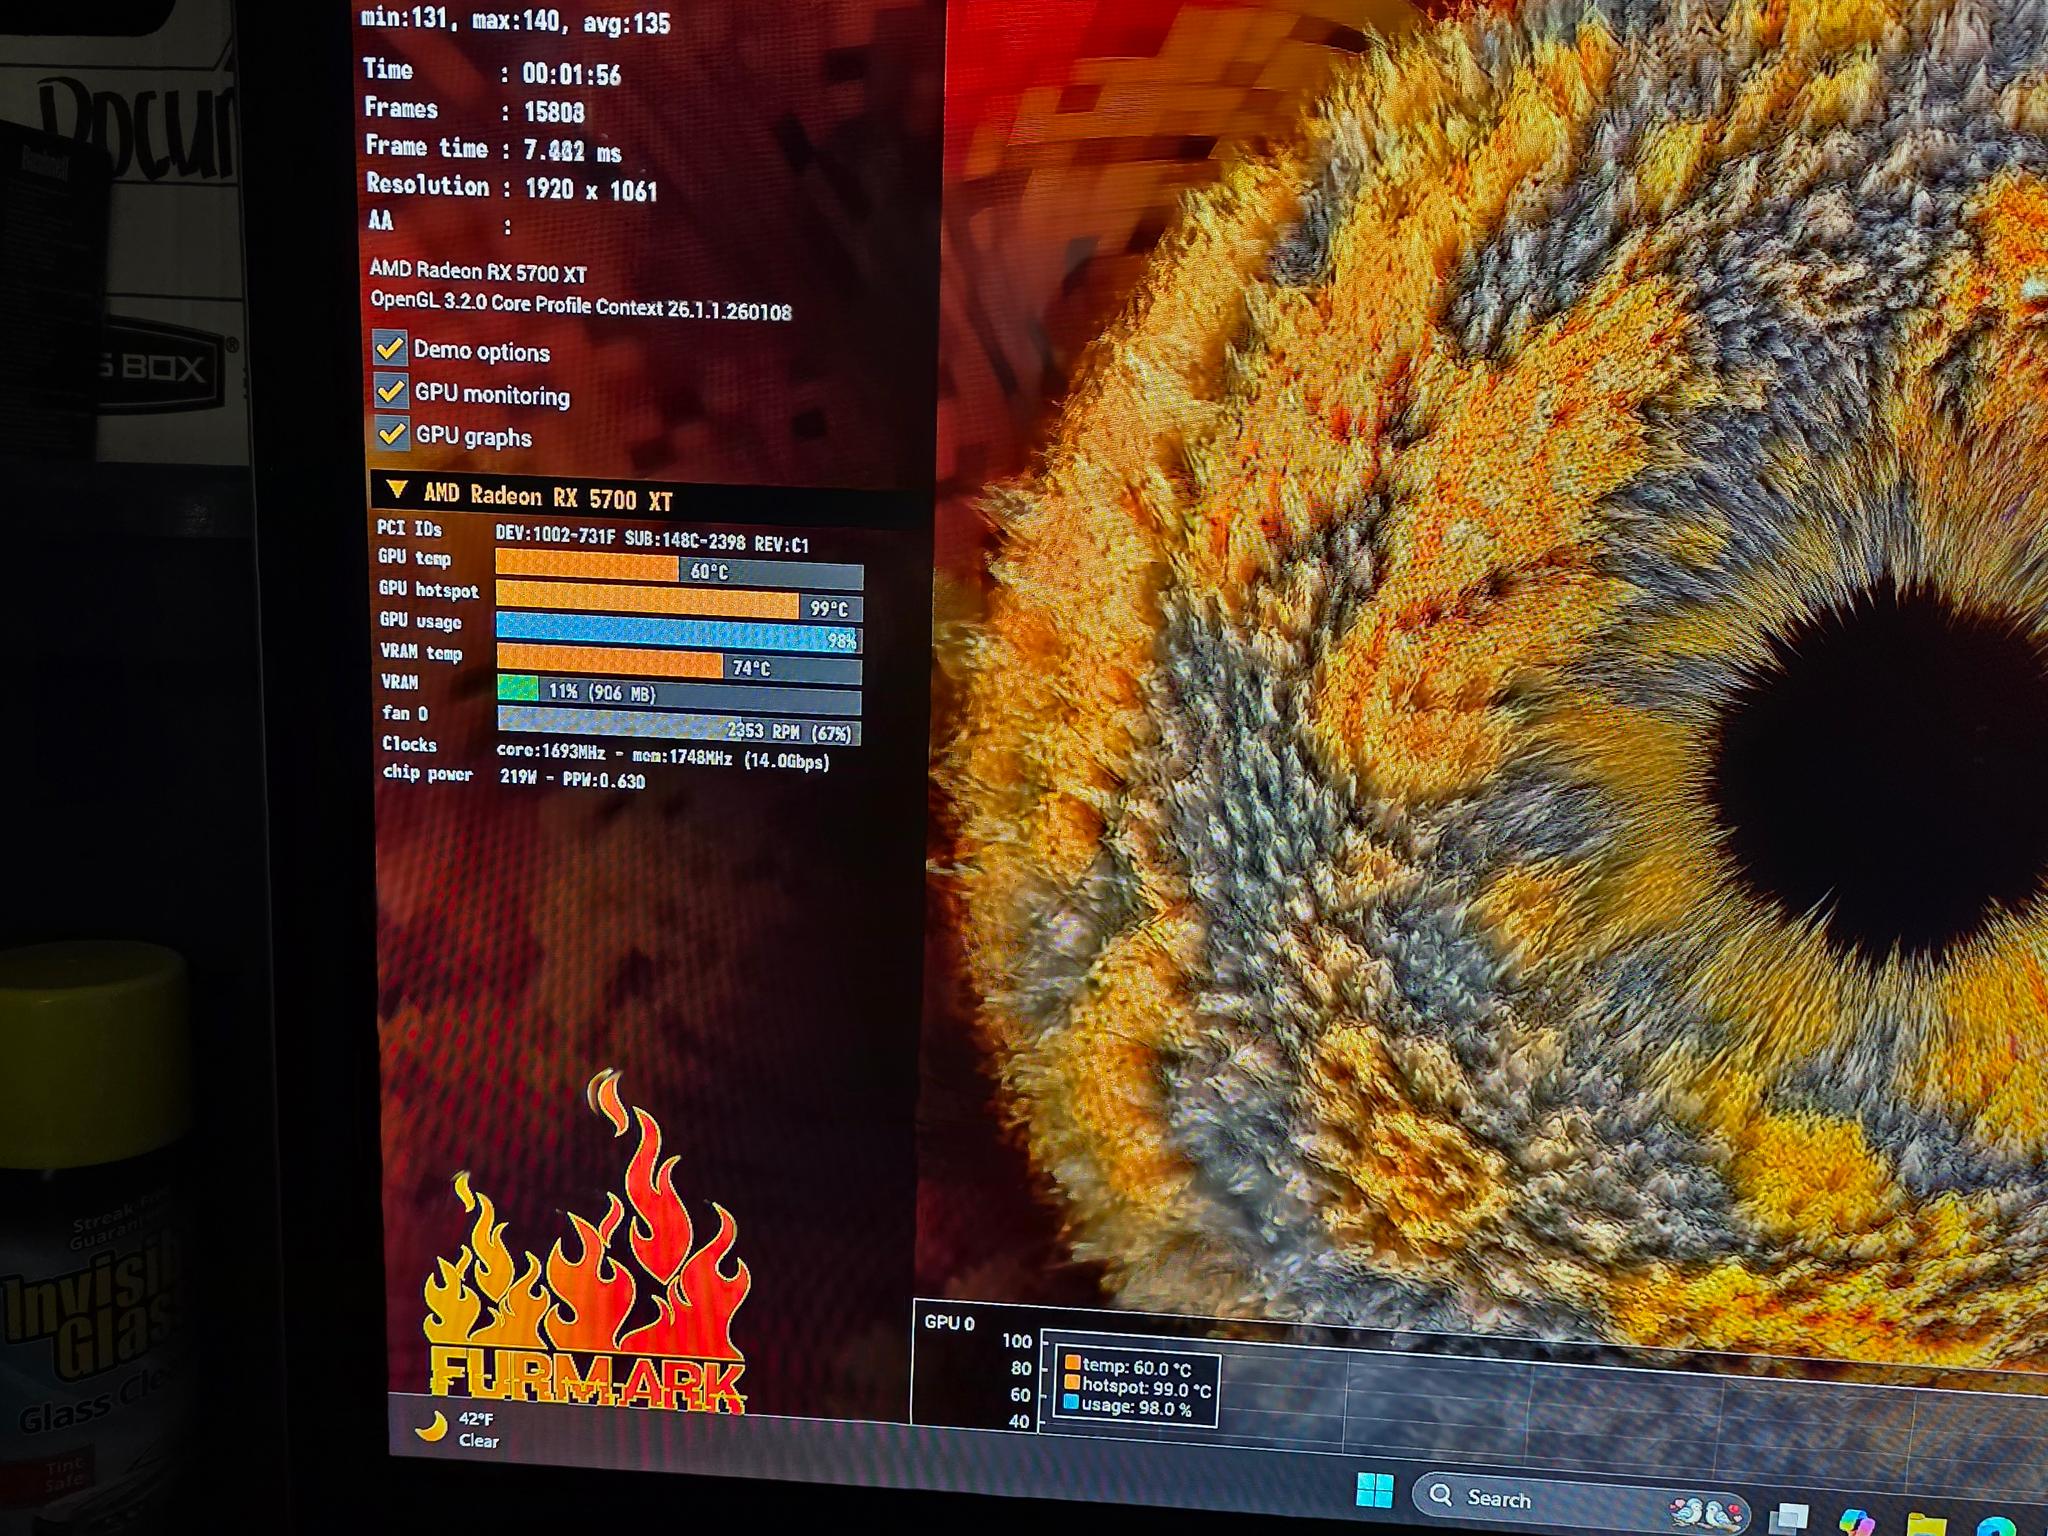The height and width of the screenshot is (1536, 2048).
Task: Click the 'Time : 00:01:56' readout
Action: click(x=492, y=72)
